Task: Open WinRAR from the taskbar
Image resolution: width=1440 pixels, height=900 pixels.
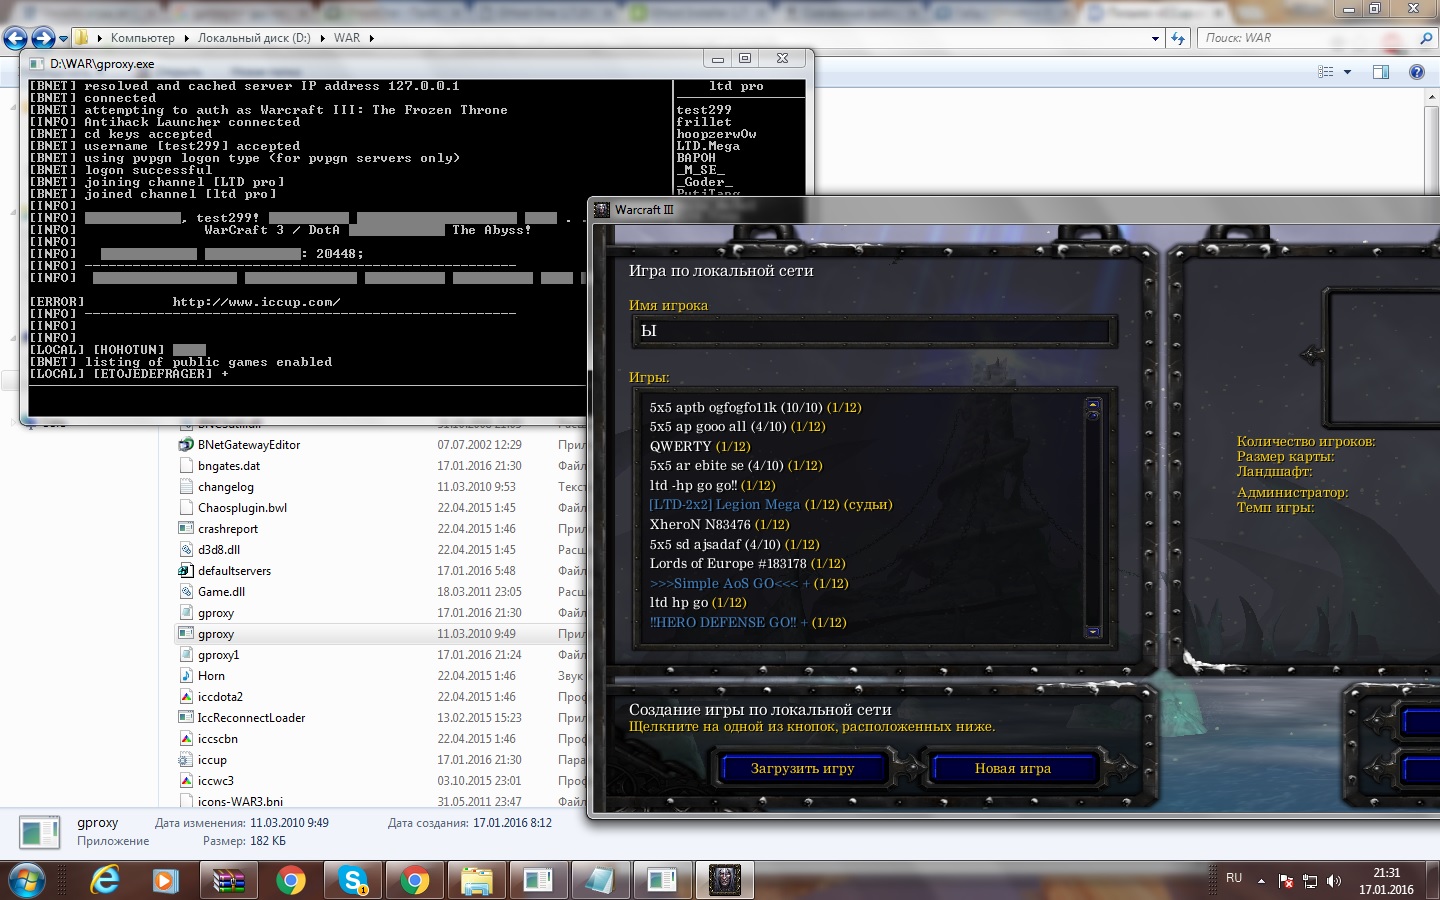Action: click(229, 881)
